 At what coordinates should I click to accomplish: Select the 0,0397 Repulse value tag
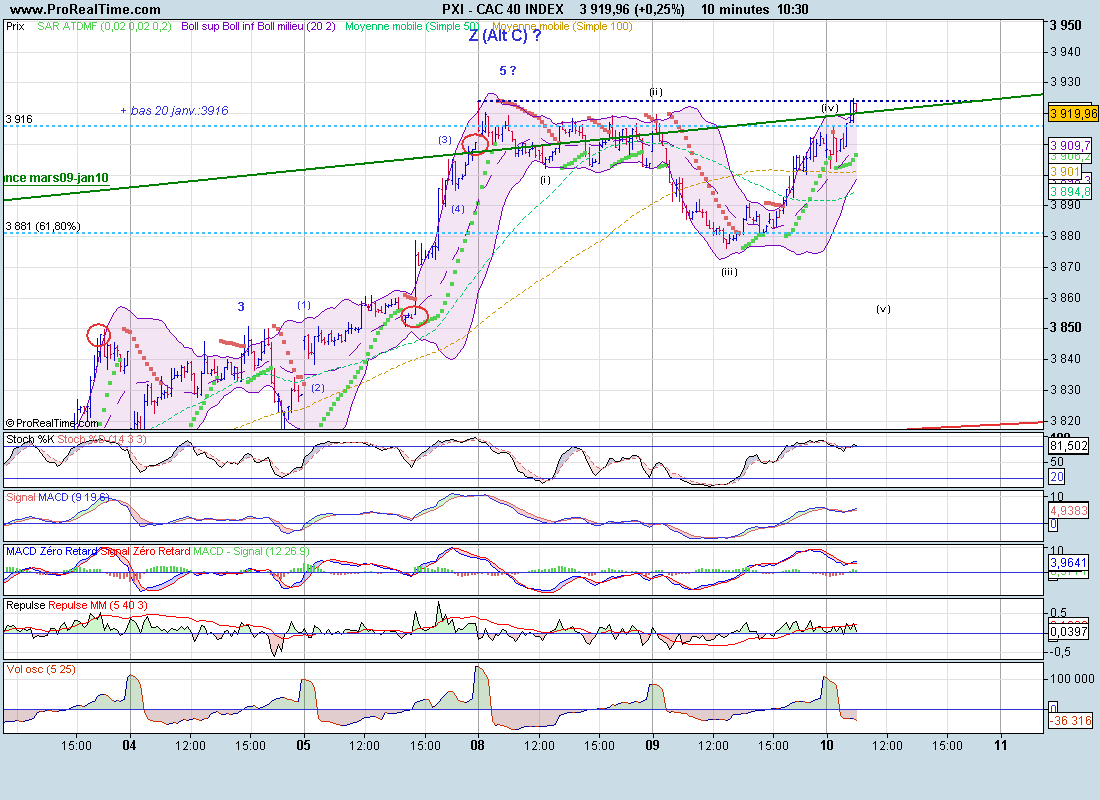(1068, 632)
